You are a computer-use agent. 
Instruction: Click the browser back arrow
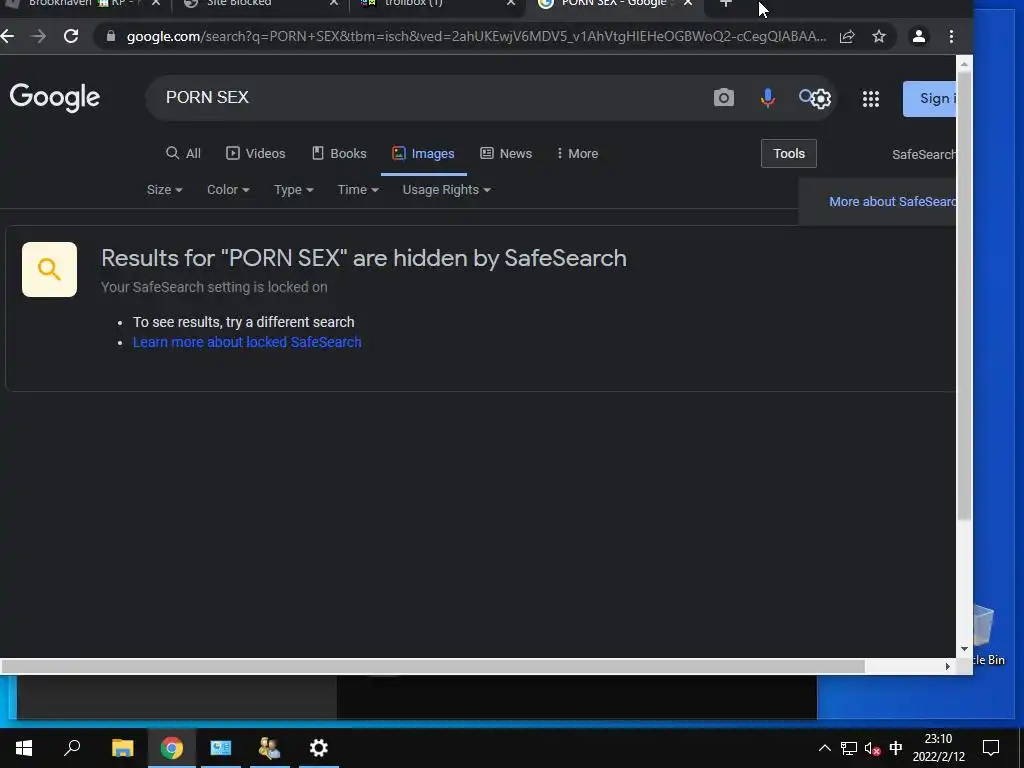pos(7,37)
